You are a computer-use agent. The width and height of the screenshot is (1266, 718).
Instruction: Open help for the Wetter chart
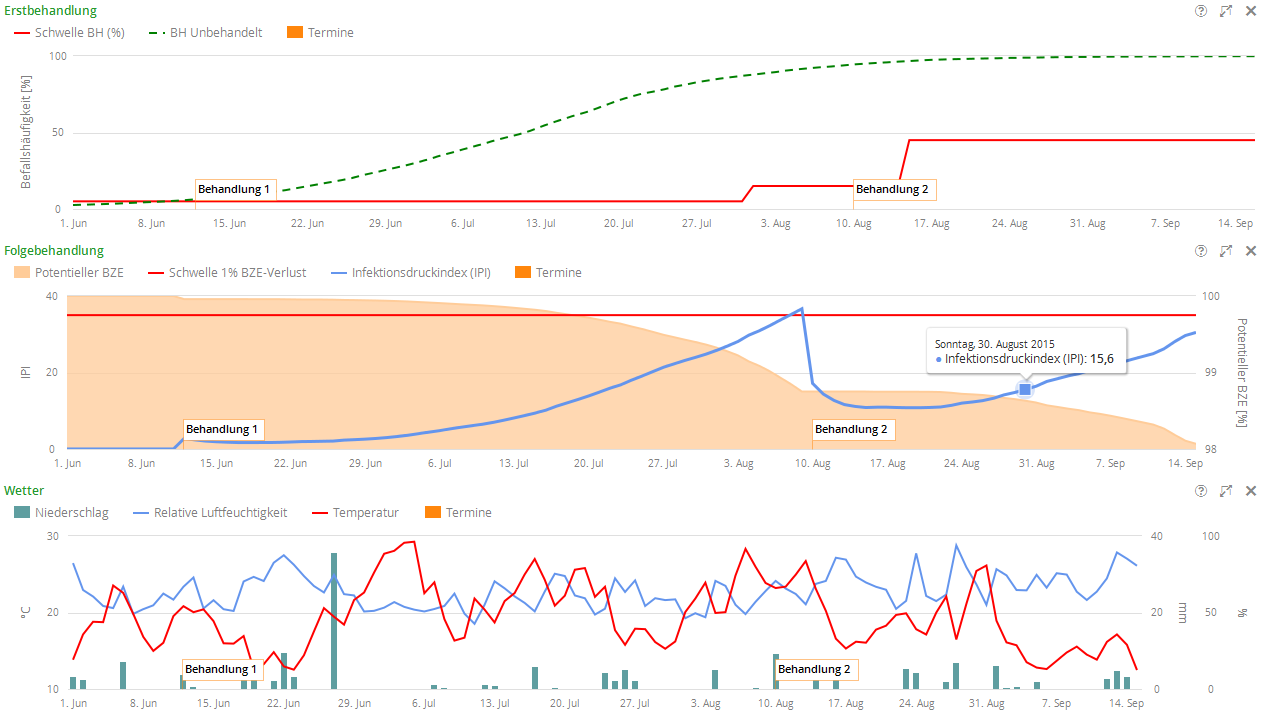tap(1201, 491)
